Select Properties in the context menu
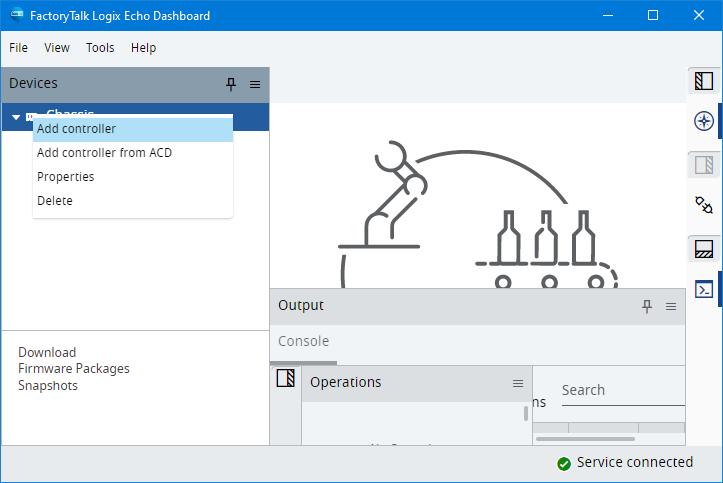 click(133, 177)
